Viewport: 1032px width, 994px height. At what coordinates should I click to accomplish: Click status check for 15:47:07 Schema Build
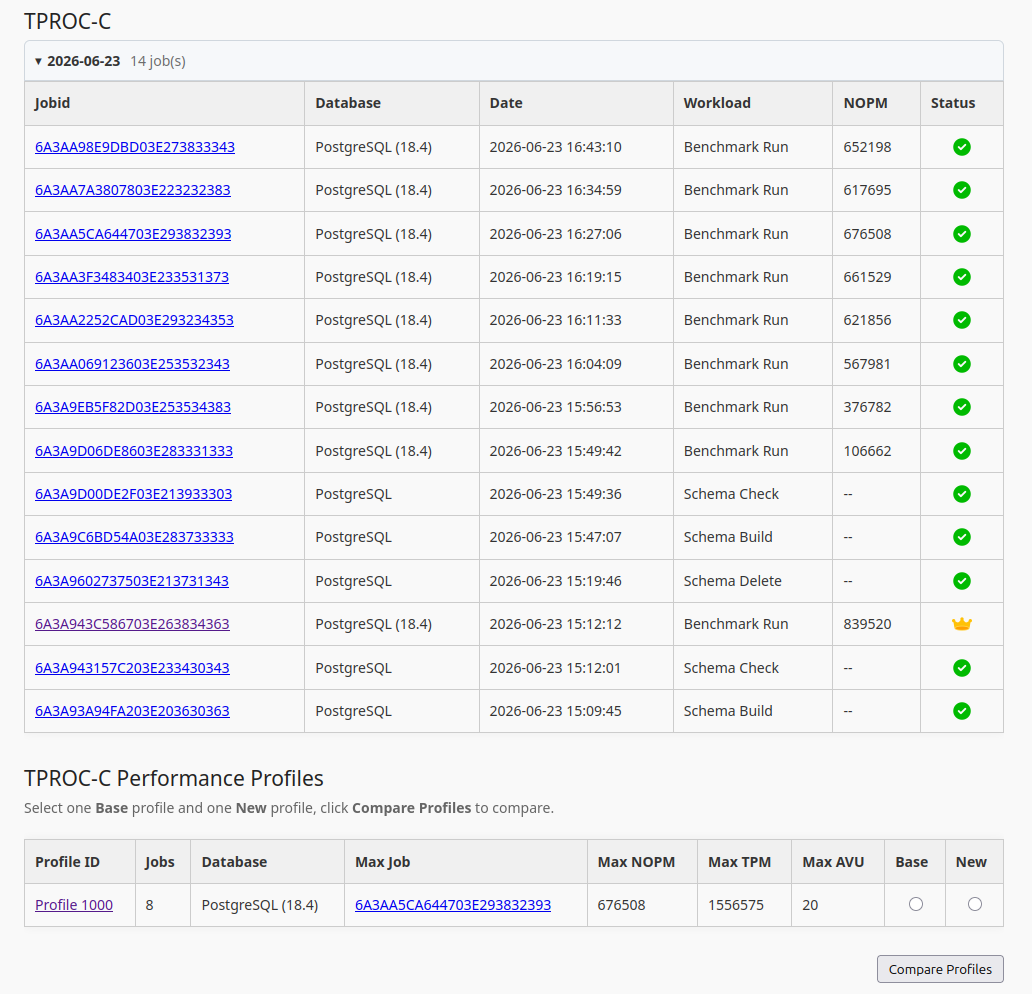pyautogui.click(x=962, y=537)
